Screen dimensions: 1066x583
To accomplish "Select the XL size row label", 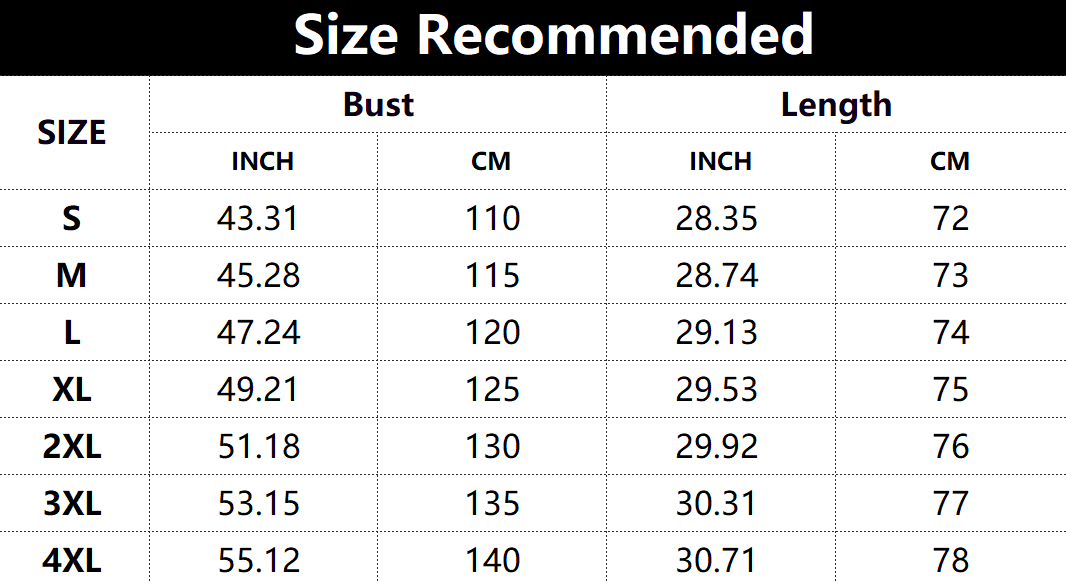I will 72,389.
